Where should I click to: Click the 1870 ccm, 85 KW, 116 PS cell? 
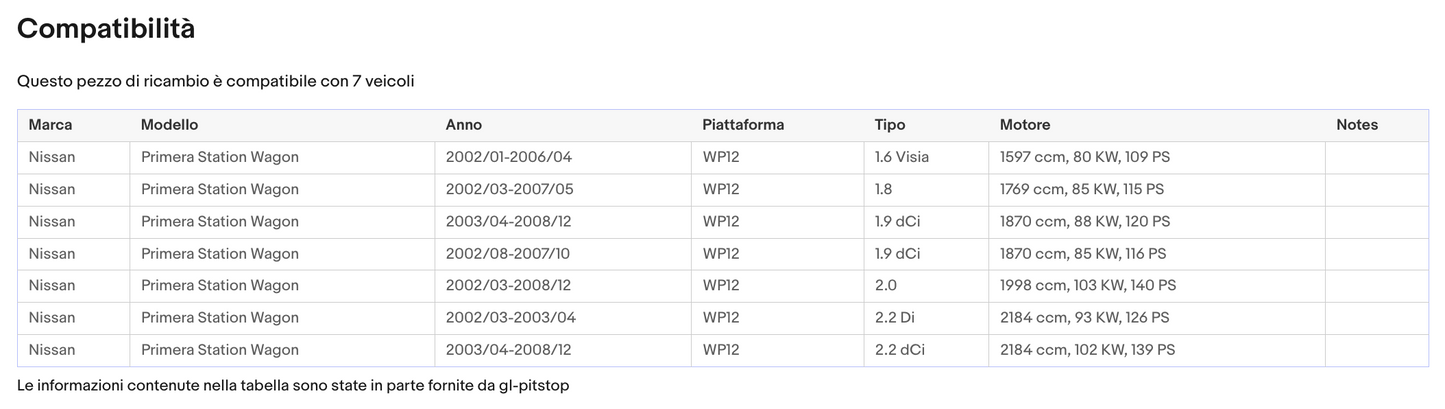click(x=1082, y=253)
